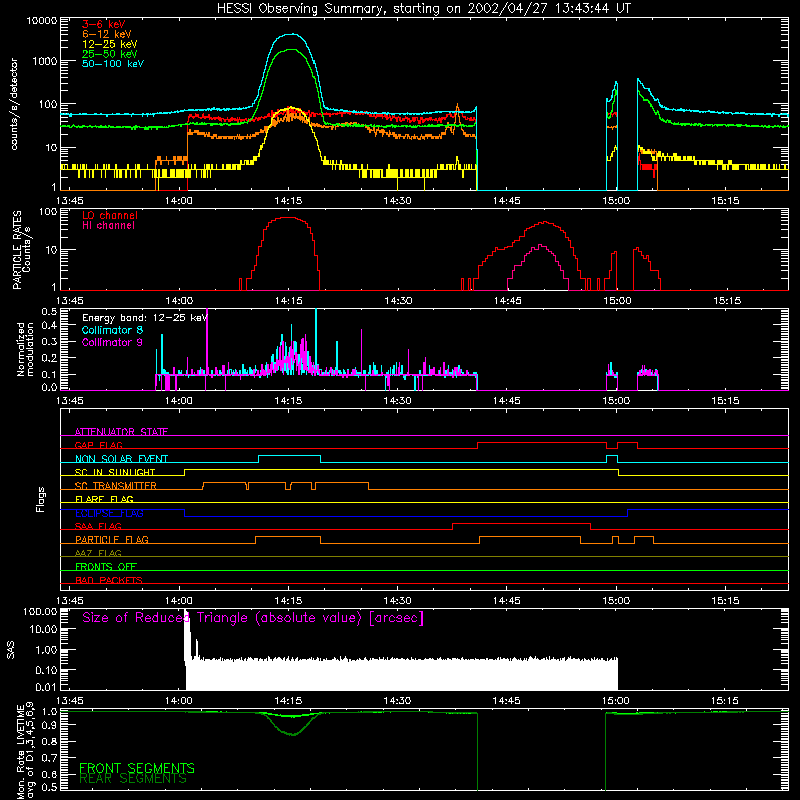Select the '25-50 keV' legend label

coord(110,54)
